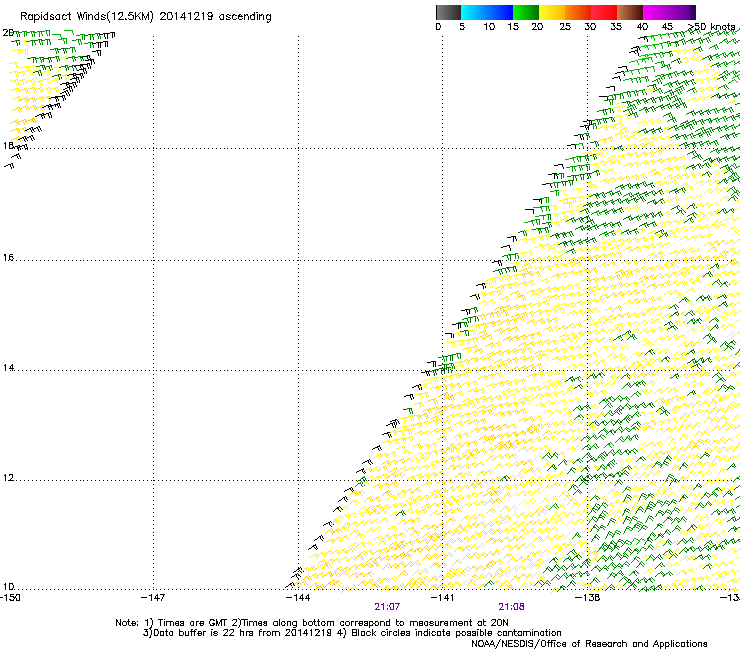Click the legend label '35'

616,27
